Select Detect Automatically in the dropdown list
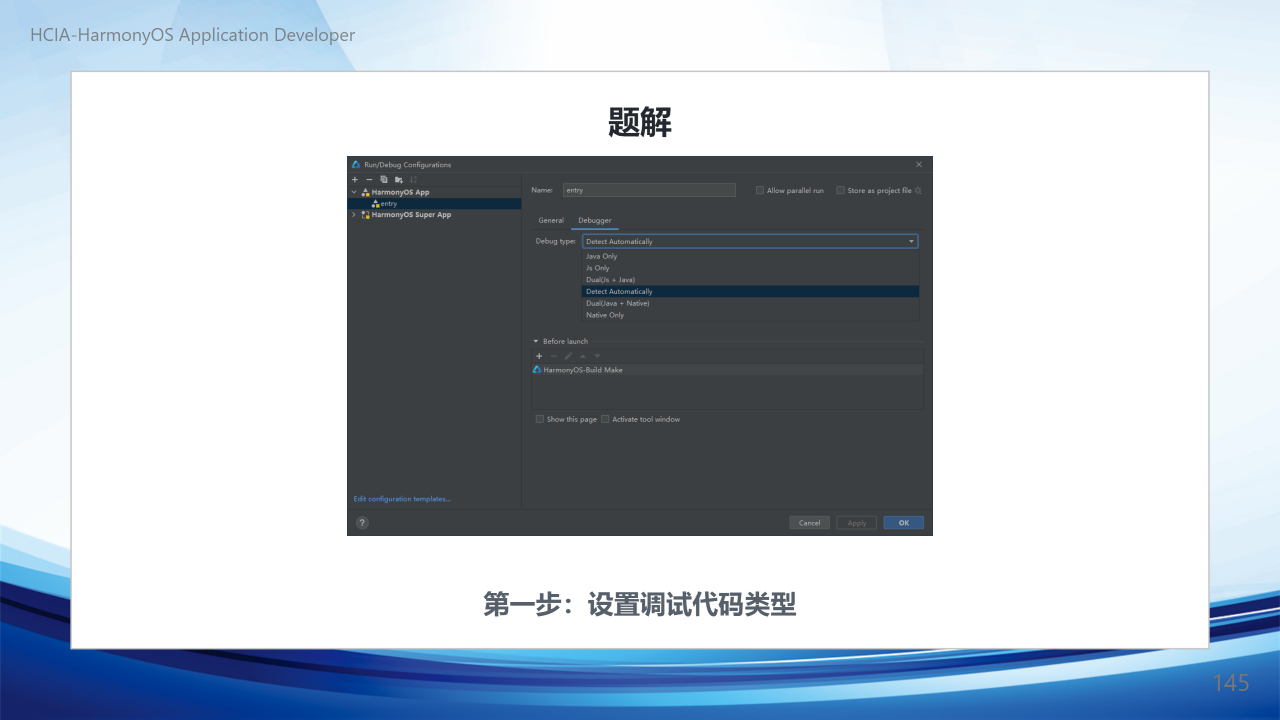This screenshot has height=720, width=1280. (751, 291)
